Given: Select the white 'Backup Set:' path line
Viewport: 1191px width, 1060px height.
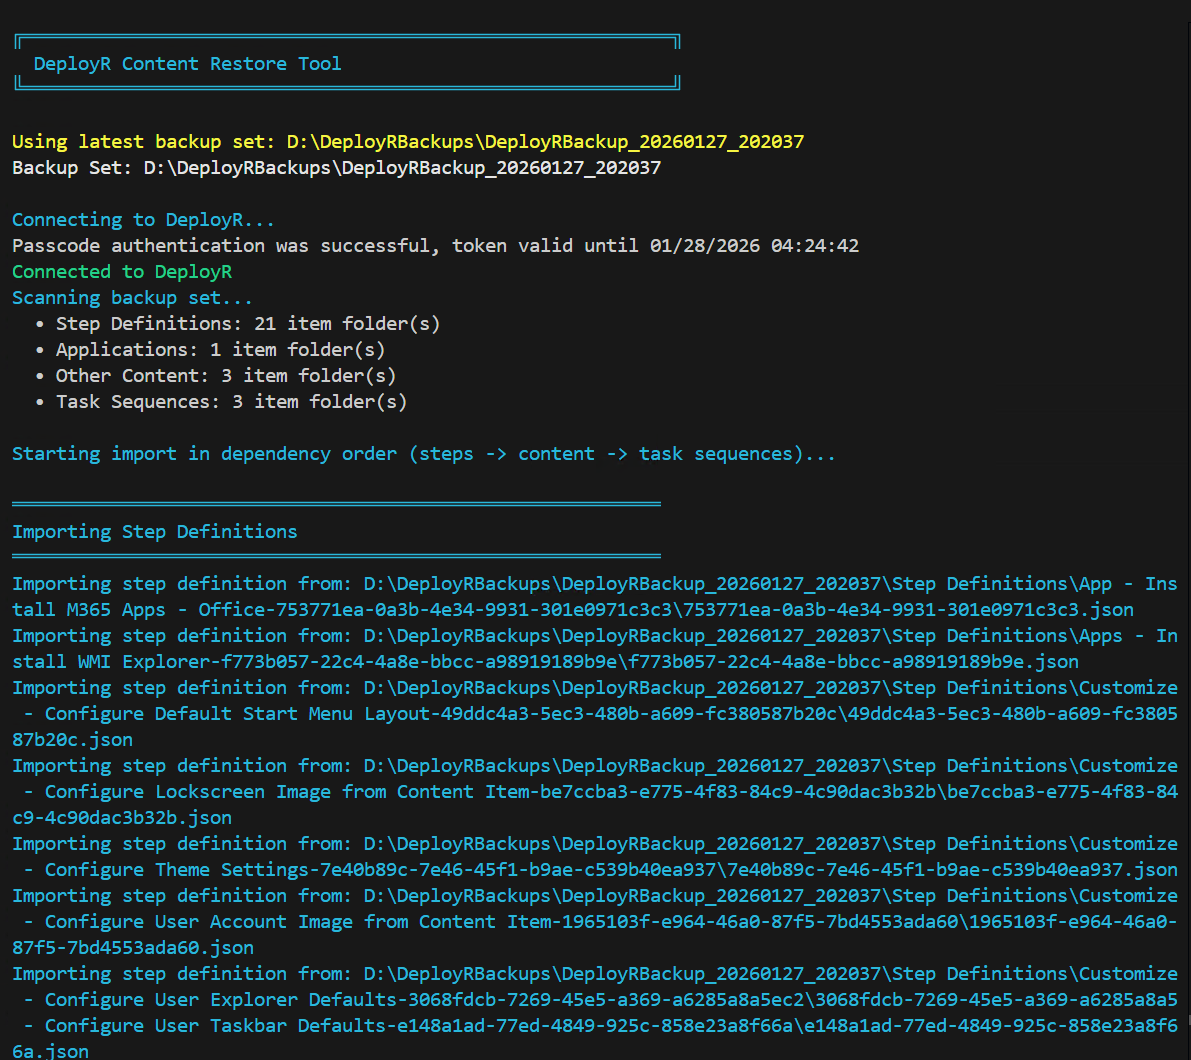Looking at the screenshot, I should pos(336,168).
